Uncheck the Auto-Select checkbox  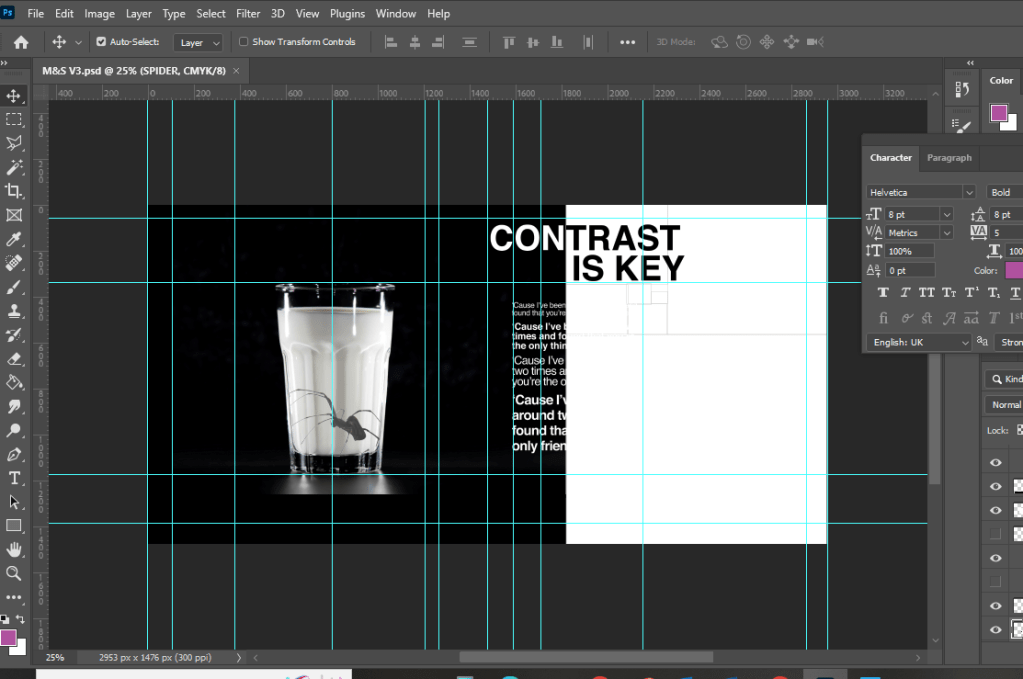click(x=101, y=42)
